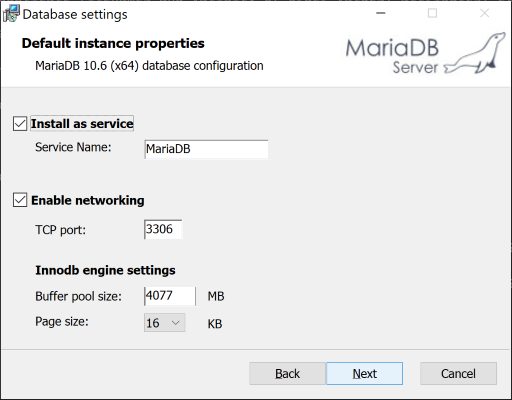
Task: Uncheck the Install as service checkbox
Action: [20, 124]
